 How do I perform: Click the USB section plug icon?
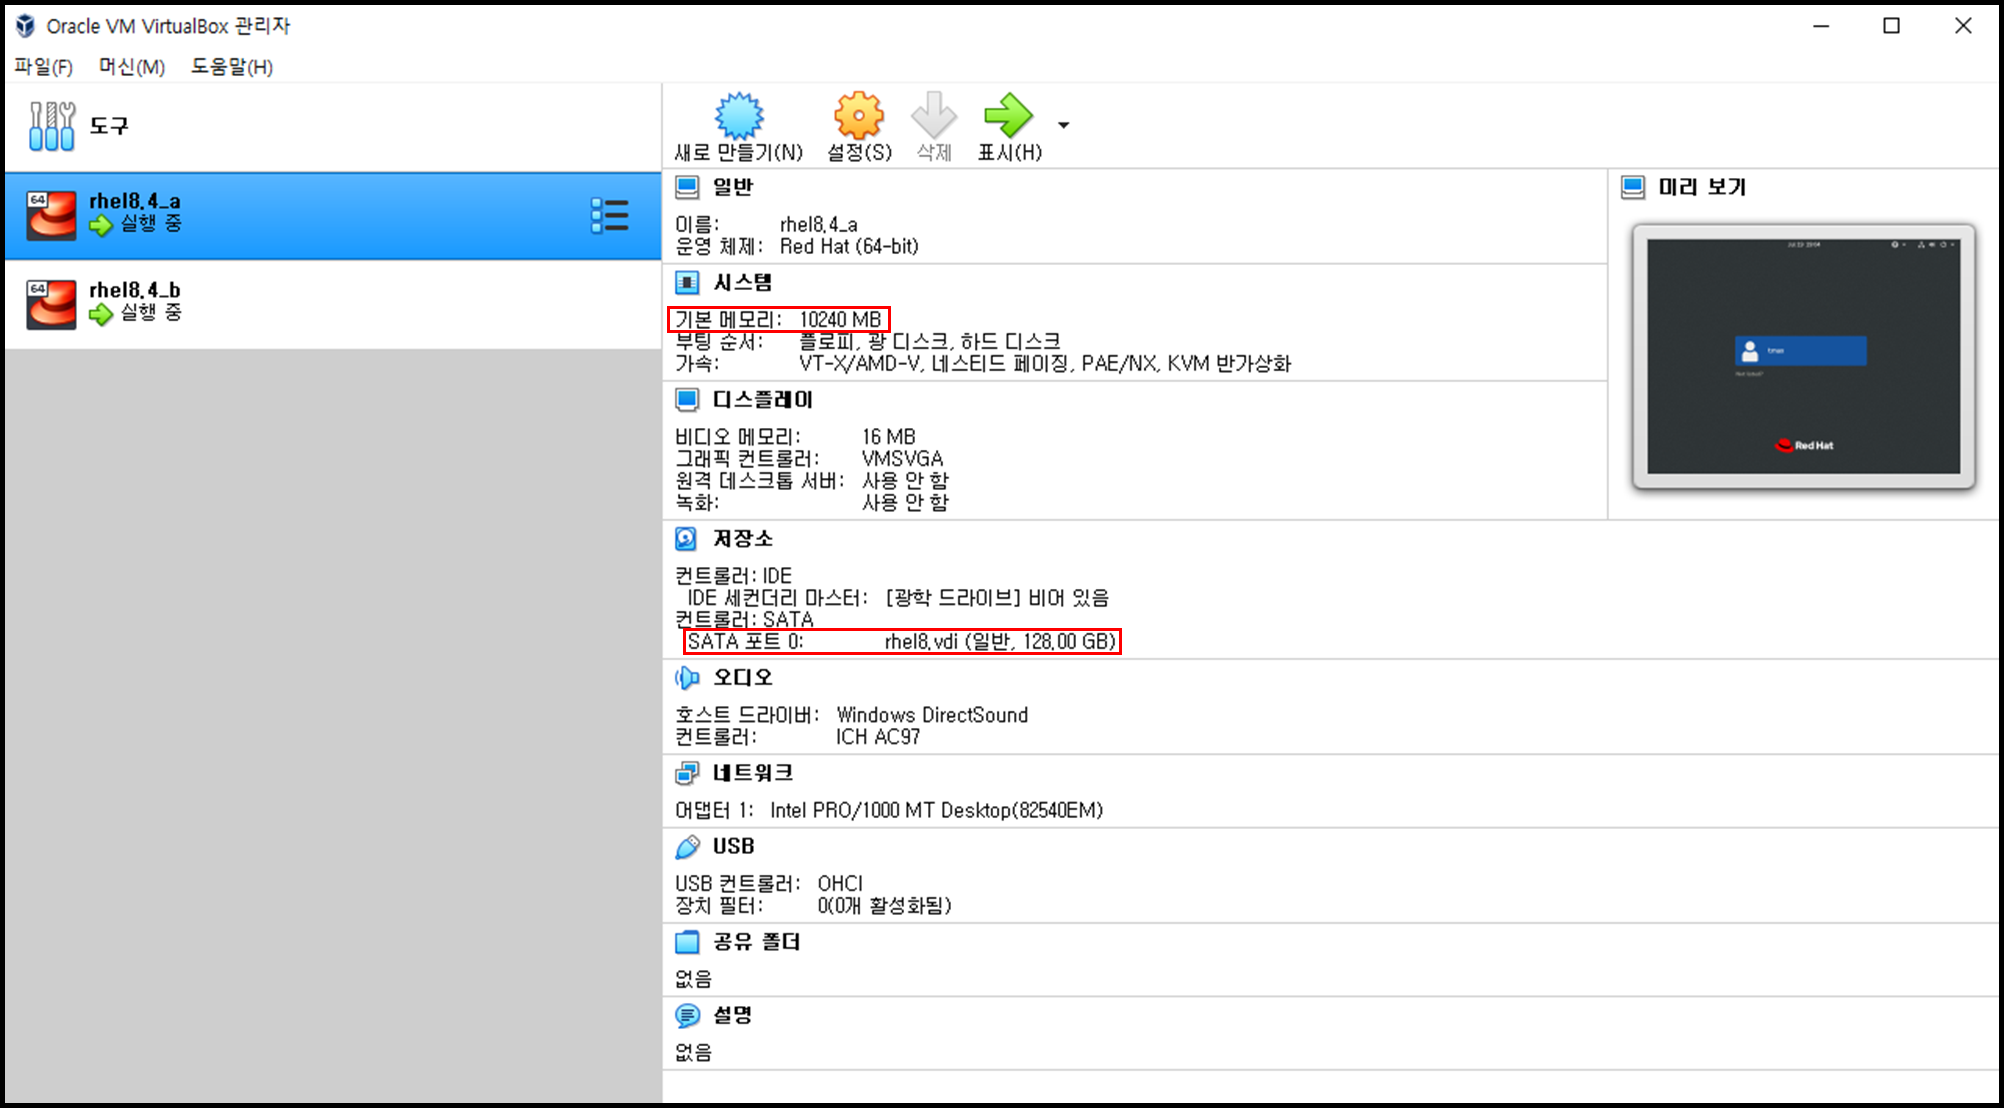pyautogui.click(x=686, y=847)
